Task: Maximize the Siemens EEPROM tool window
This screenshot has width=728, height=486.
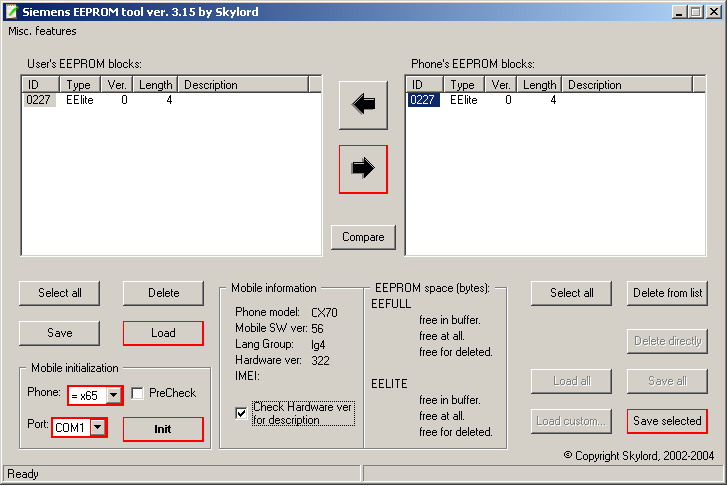Action: point(696,12)
